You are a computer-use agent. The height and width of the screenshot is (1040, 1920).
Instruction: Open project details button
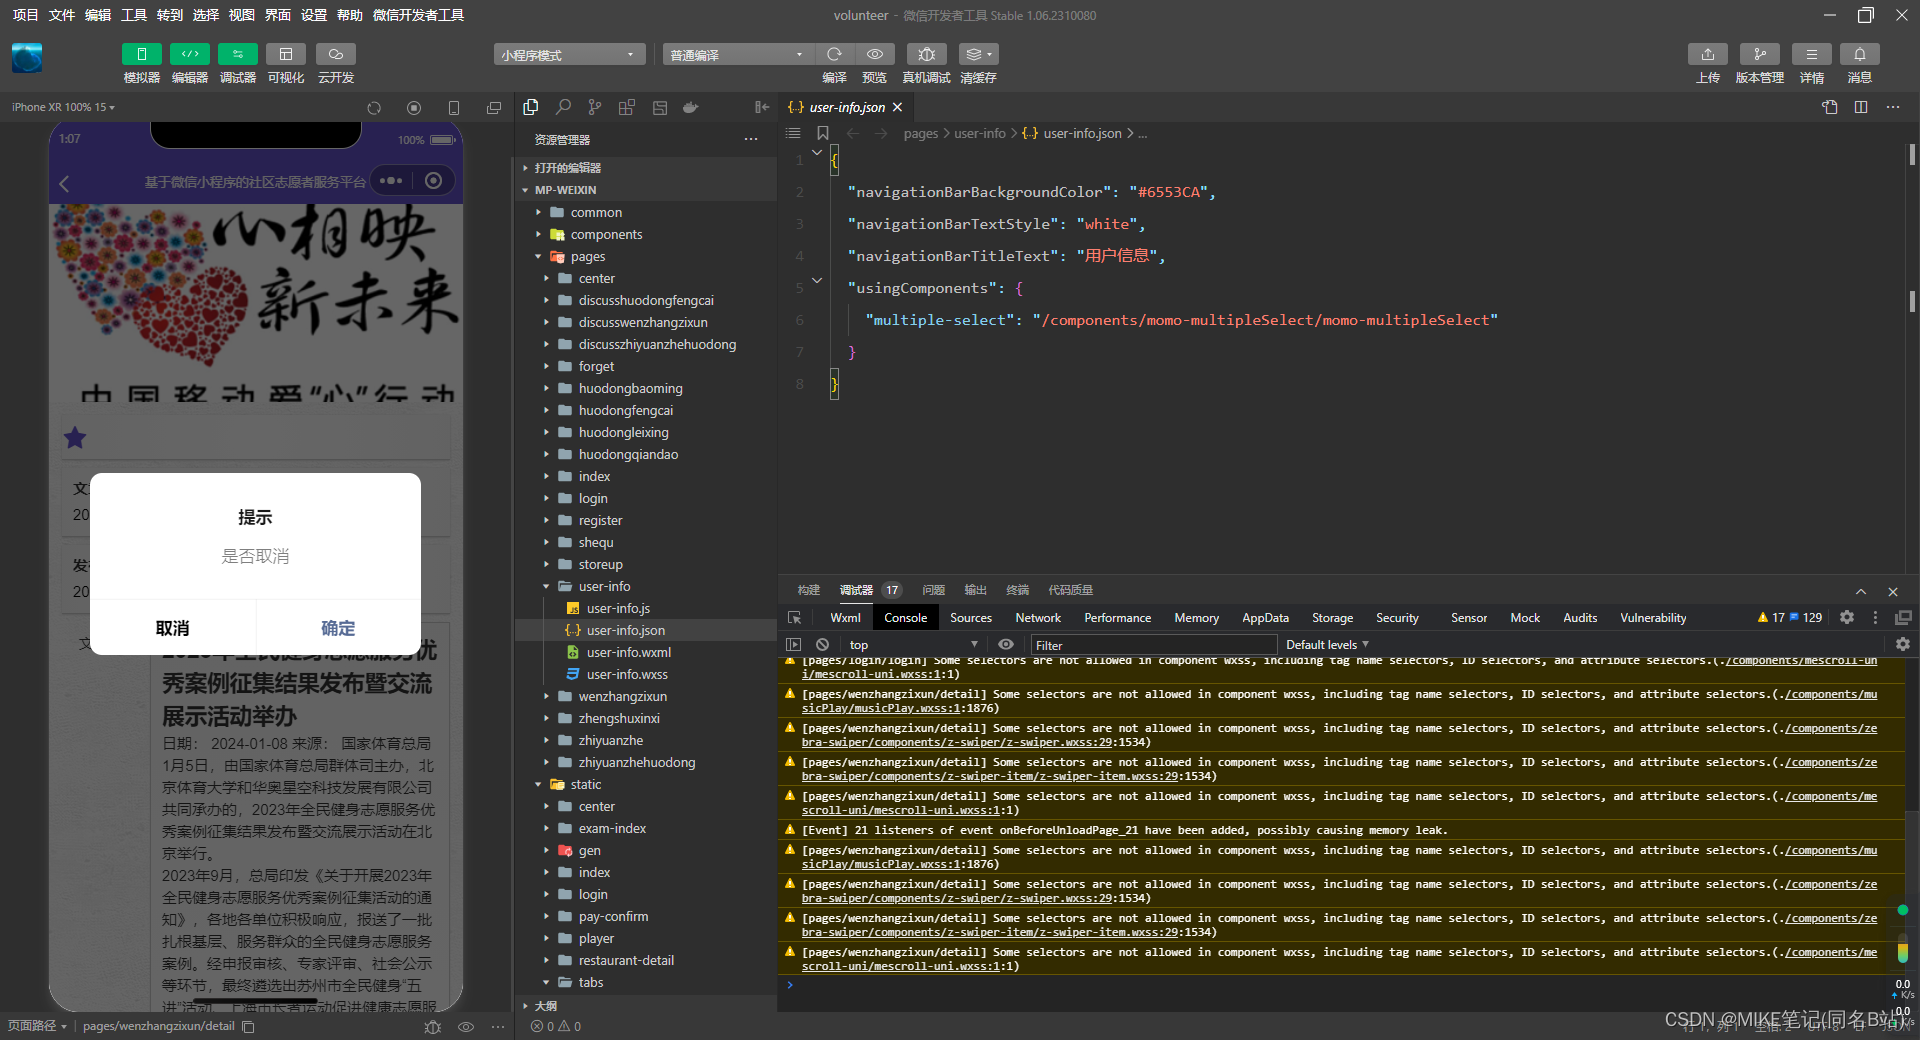tap(1812, 54)
